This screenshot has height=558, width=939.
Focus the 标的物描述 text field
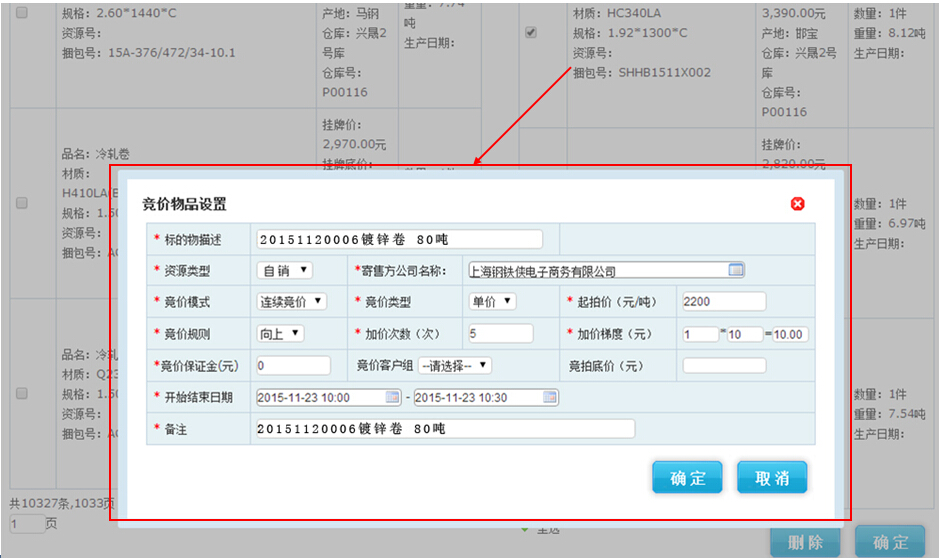click(399, 239)
